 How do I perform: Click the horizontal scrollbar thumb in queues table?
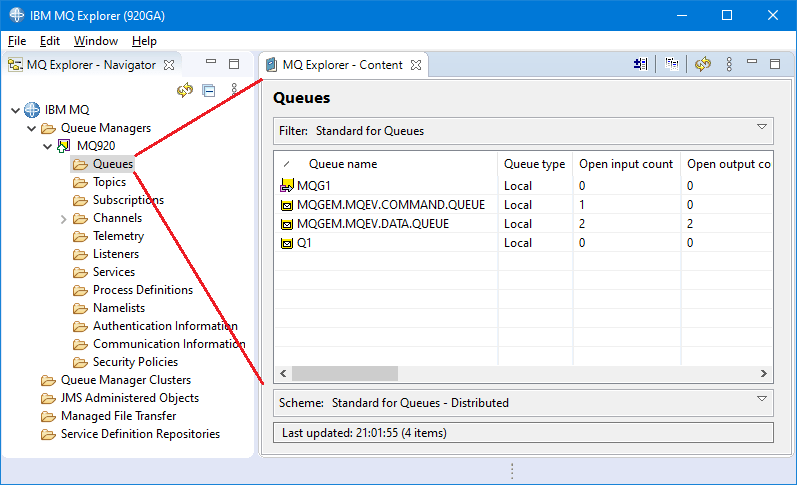coord(345,374)
